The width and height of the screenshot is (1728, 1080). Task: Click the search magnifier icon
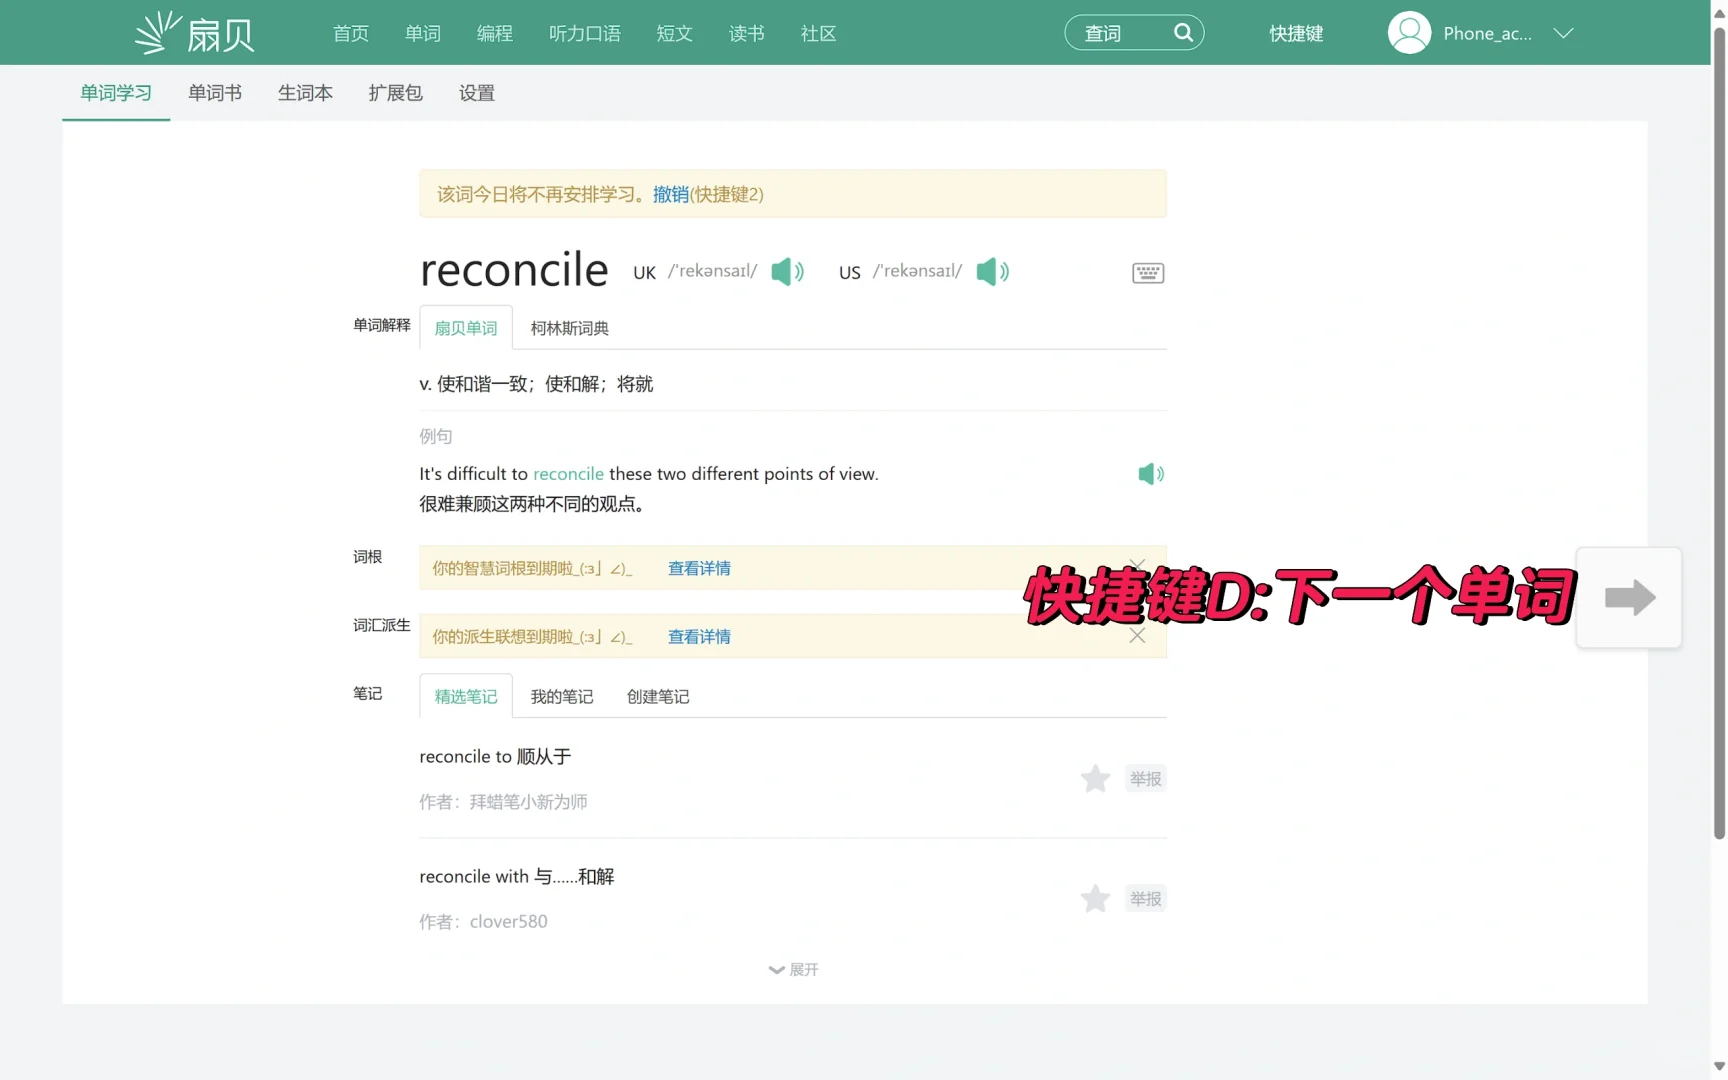coord(1182,32)
